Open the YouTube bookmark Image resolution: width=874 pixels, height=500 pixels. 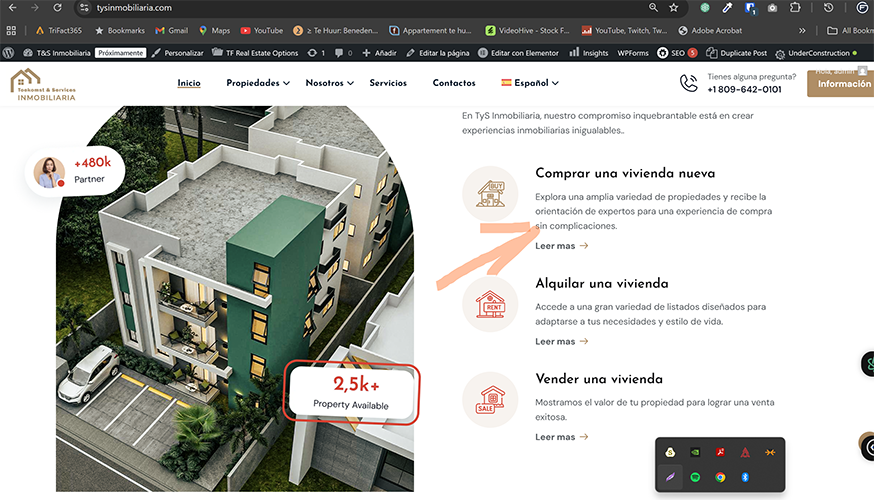click(262, 31)
